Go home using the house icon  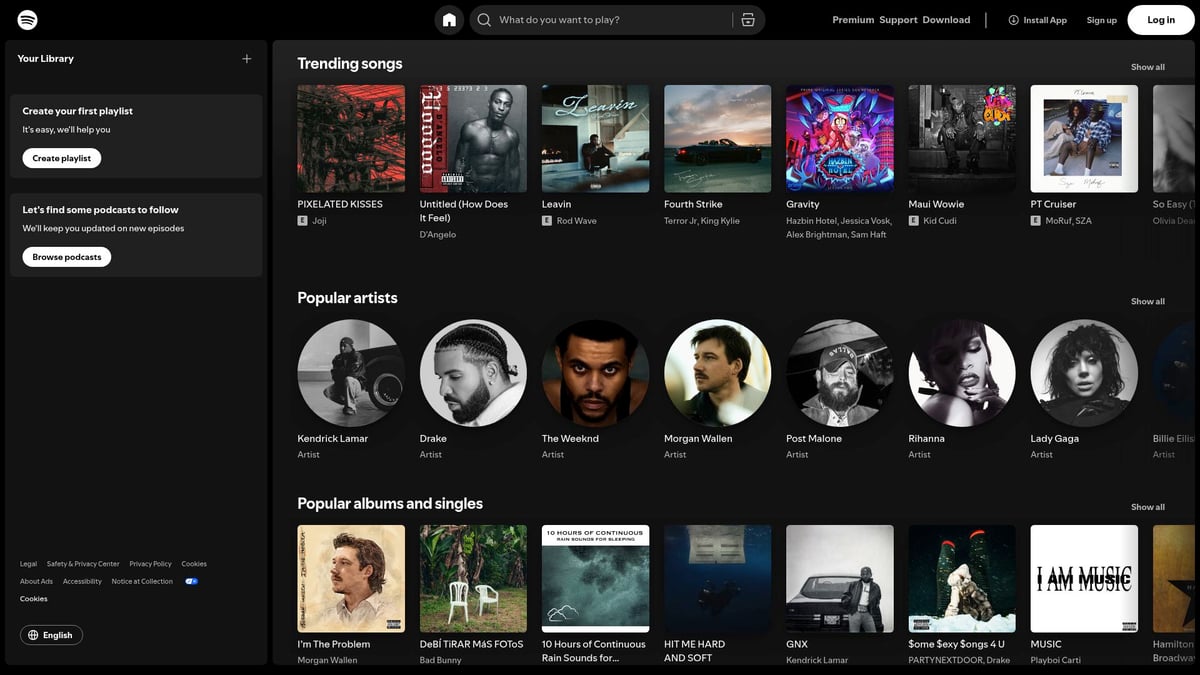448,19
